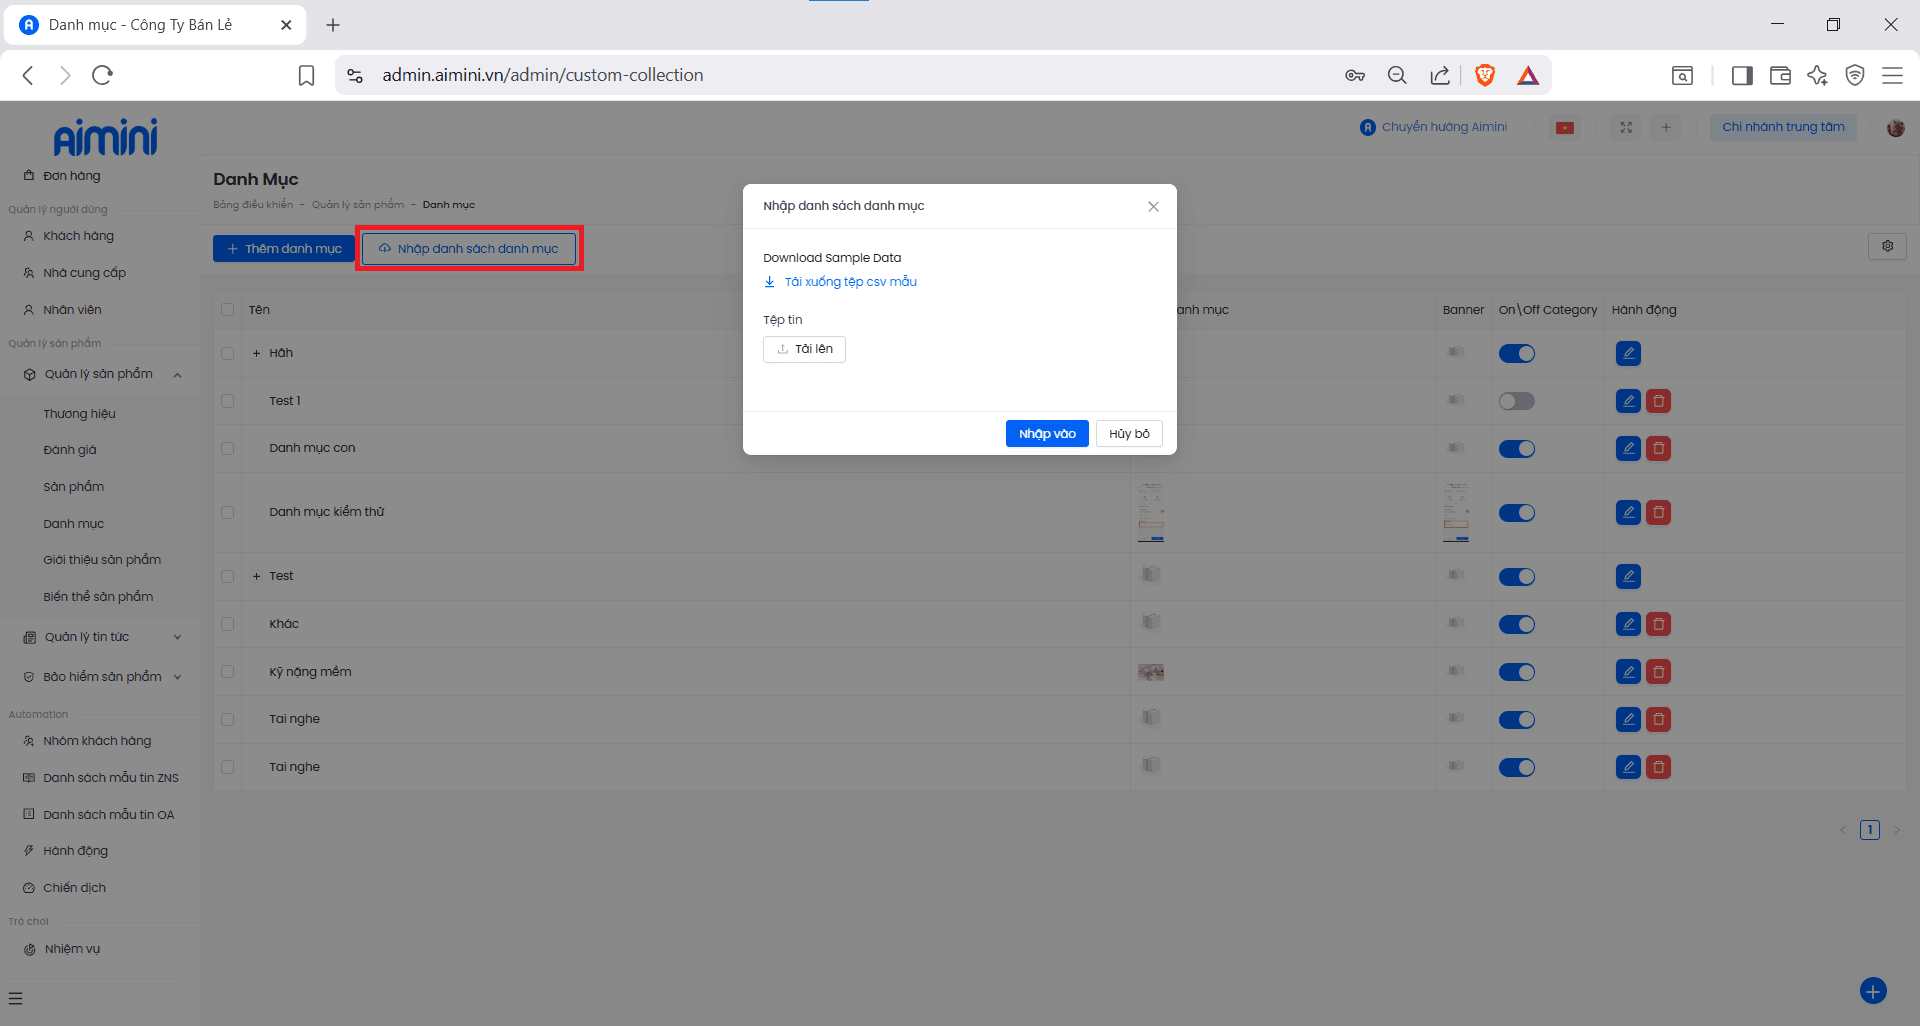The height and width of the screenshot is (1026, 1920).
Task: Delete the Khác category with trash icon
Action: coord(1658,624)
